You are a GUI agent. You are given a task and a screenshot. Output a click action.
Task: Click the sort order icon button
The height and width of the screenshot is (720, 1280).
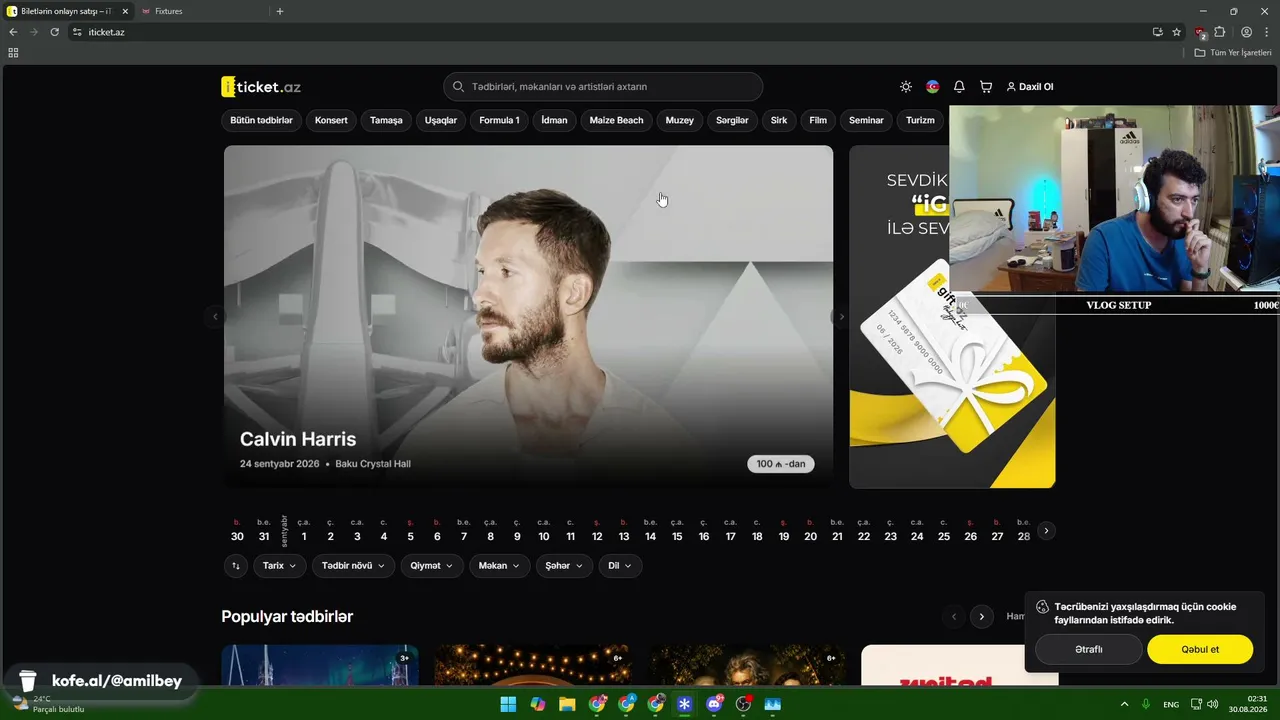pyautogui.click(x=236, y=566)
